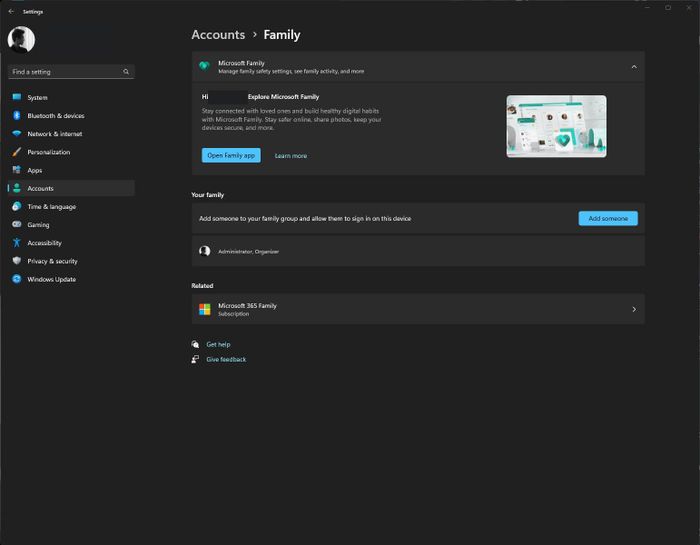Screen dimensions: 700x545
Task: Click the Learn more link
Action: click(291, 156)
